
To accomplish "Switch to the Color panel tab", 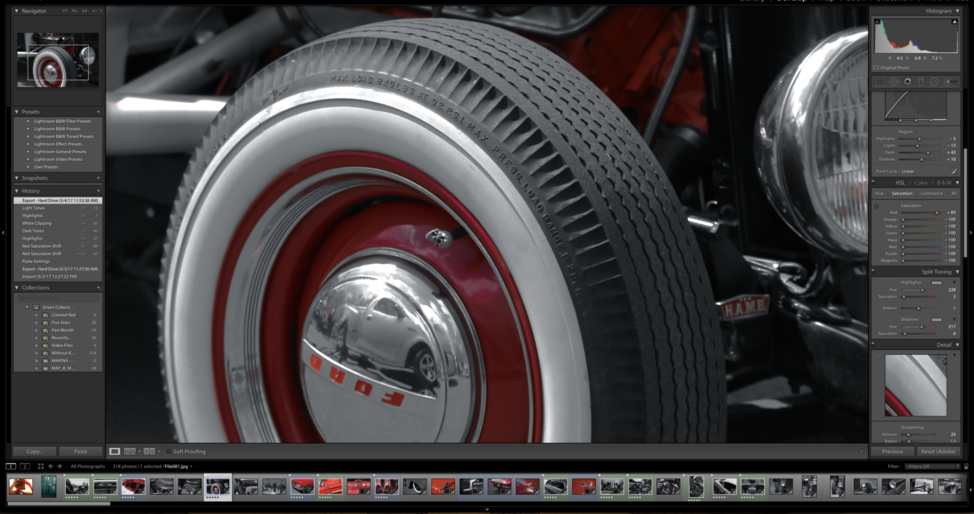I will (x=921, y=183).
